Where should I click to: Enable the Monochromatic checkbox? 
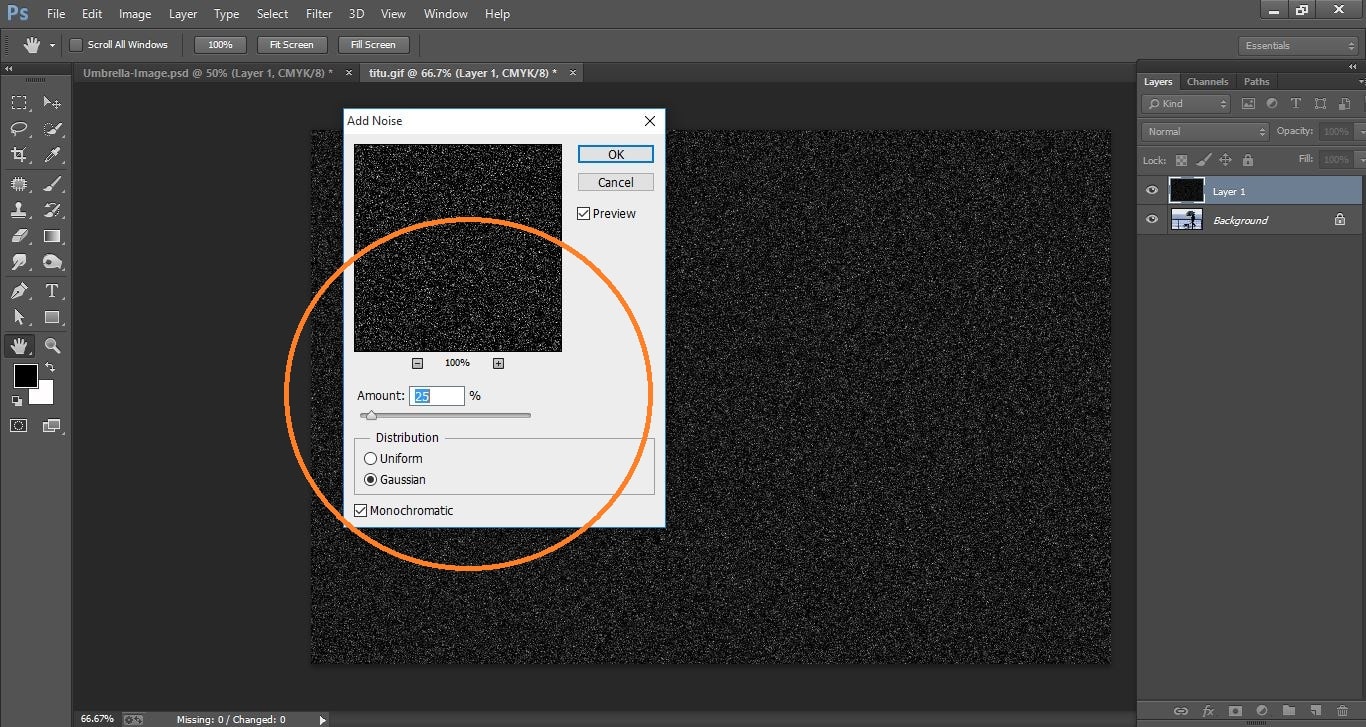360,510
